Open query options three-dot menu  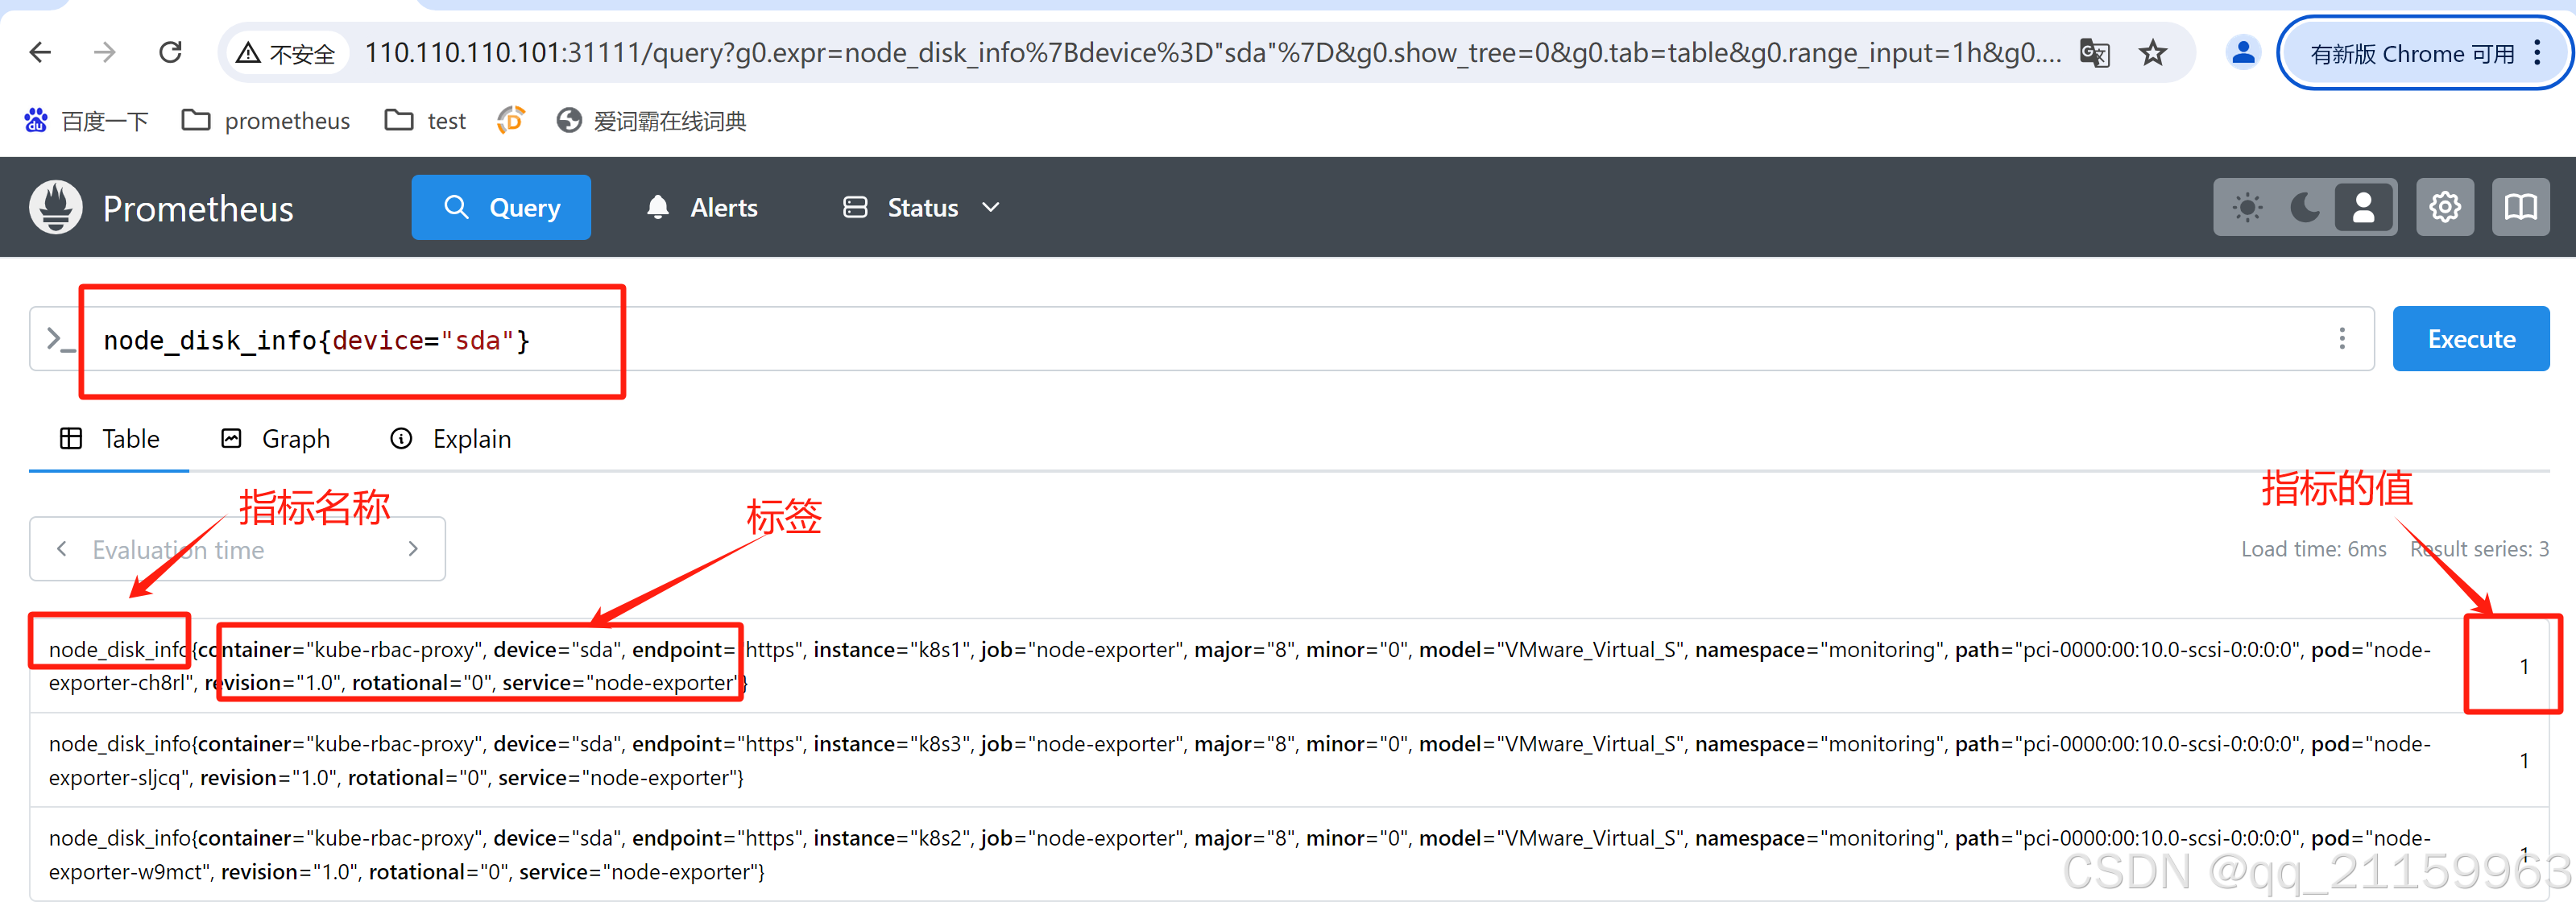coord(2342,339)
